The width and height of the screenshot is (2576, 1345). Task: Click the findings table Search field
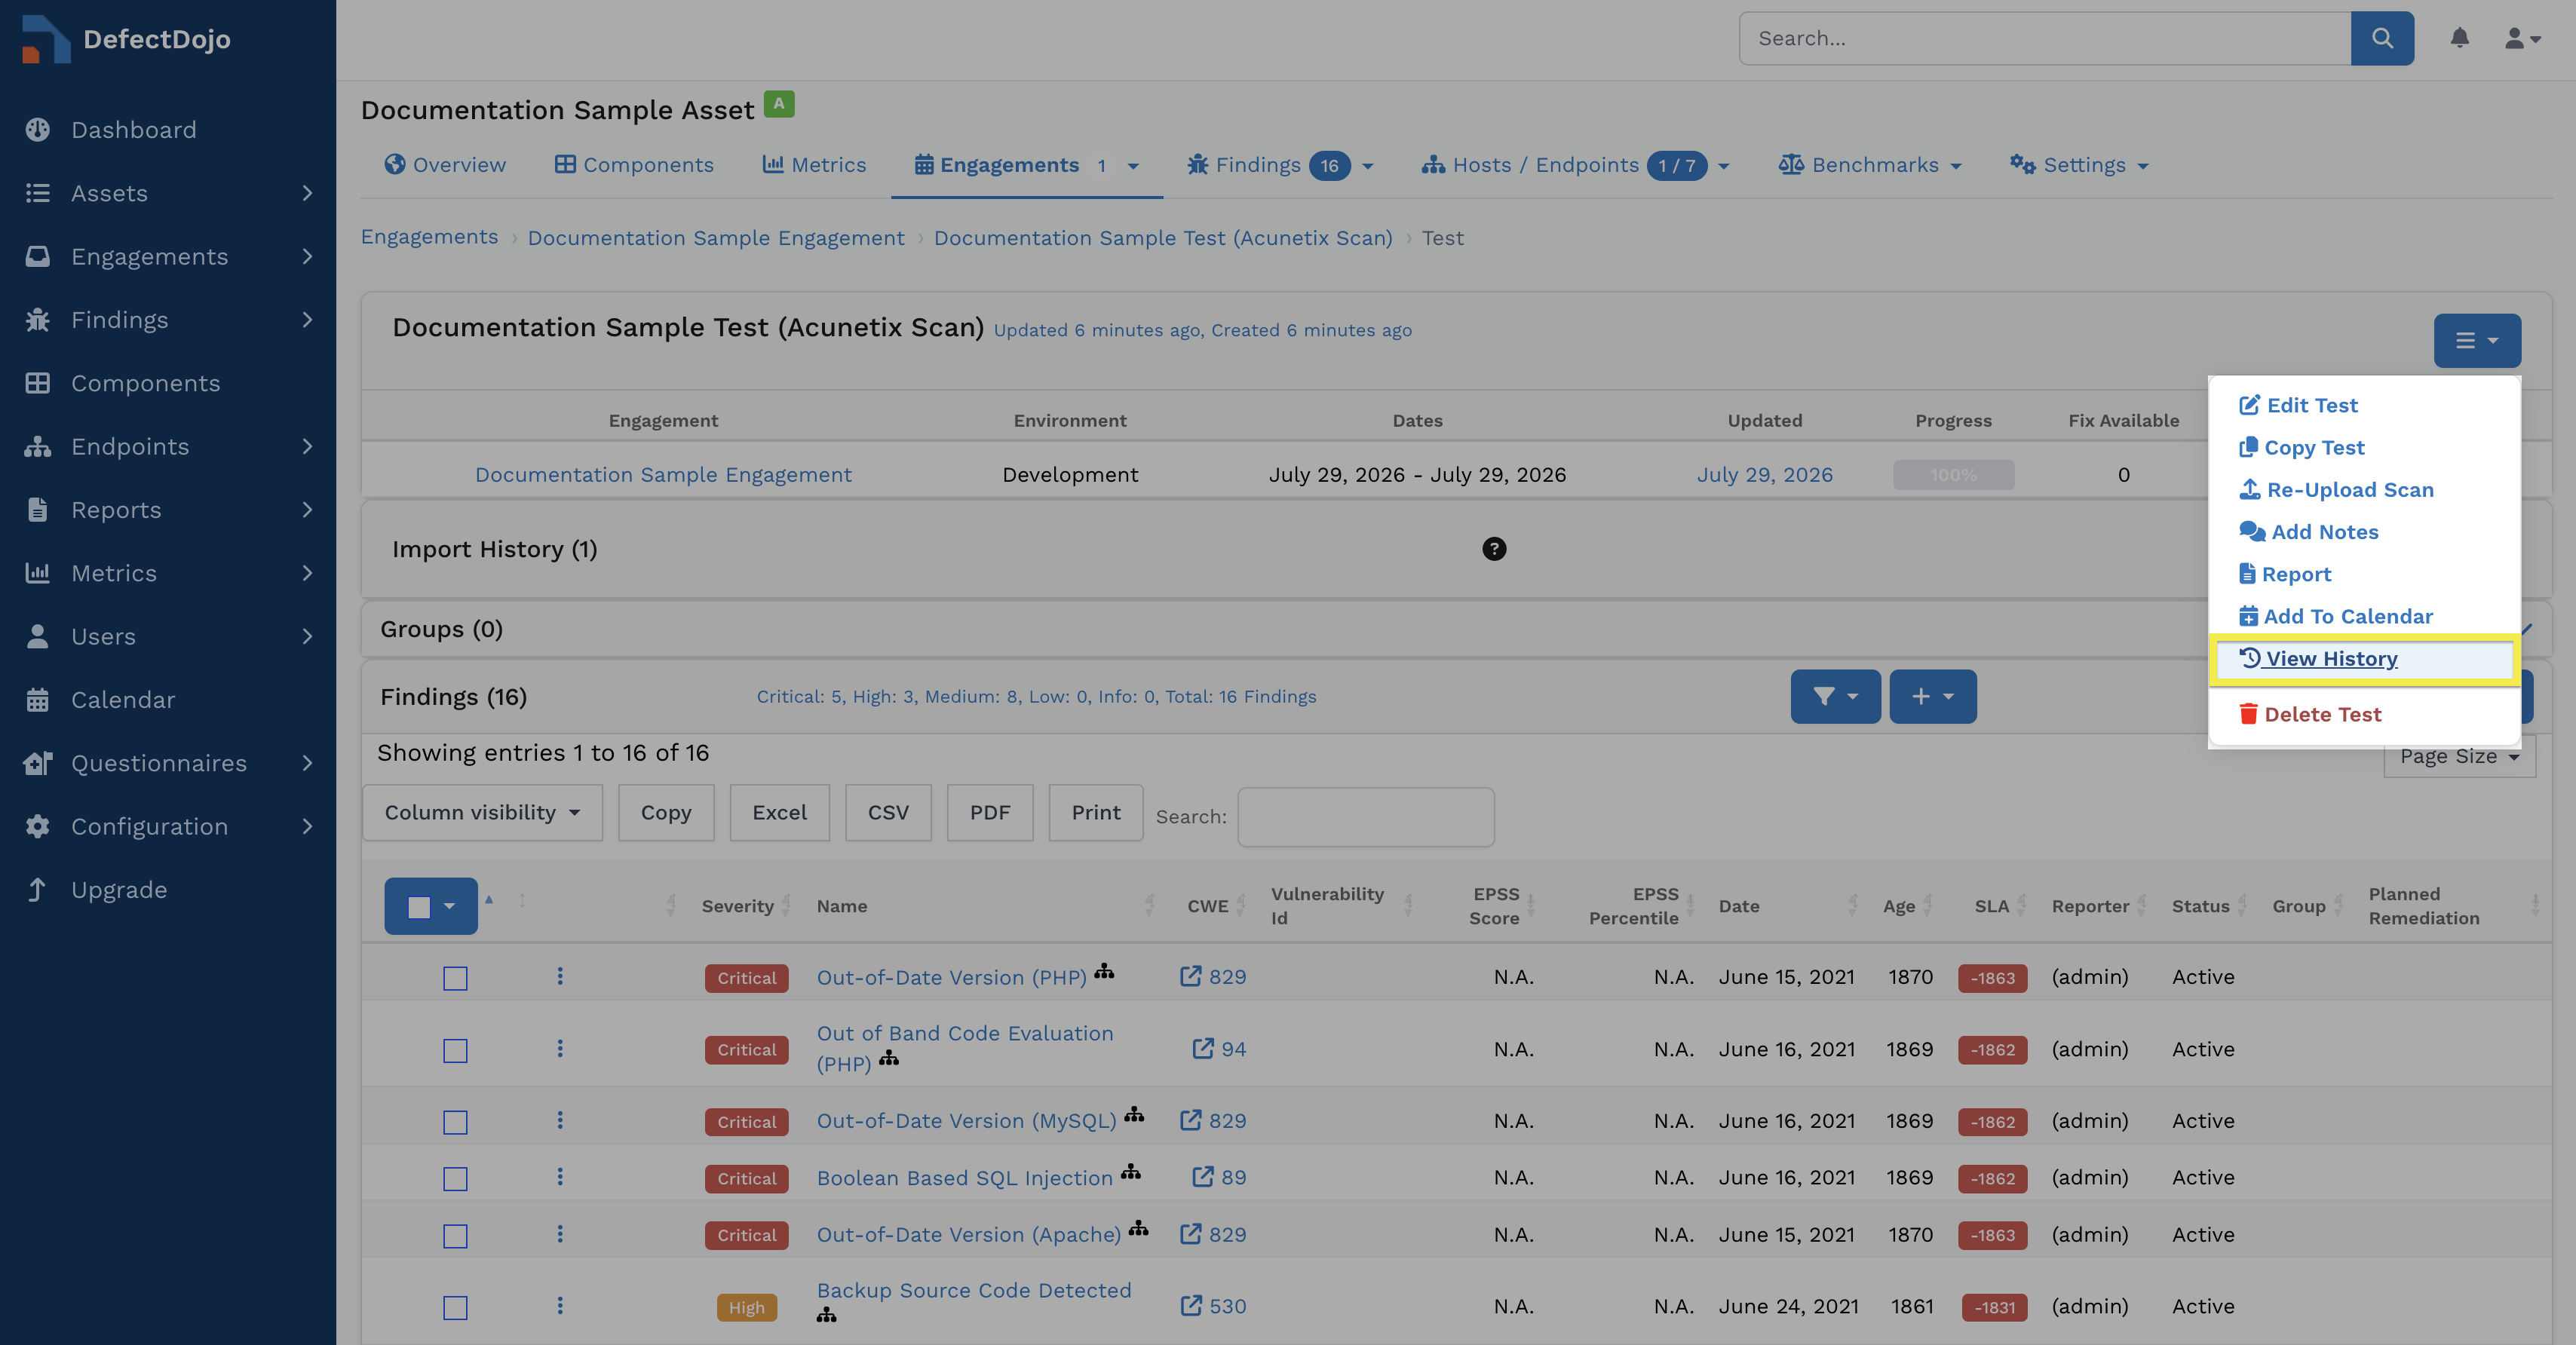(x=1365, y=817)
